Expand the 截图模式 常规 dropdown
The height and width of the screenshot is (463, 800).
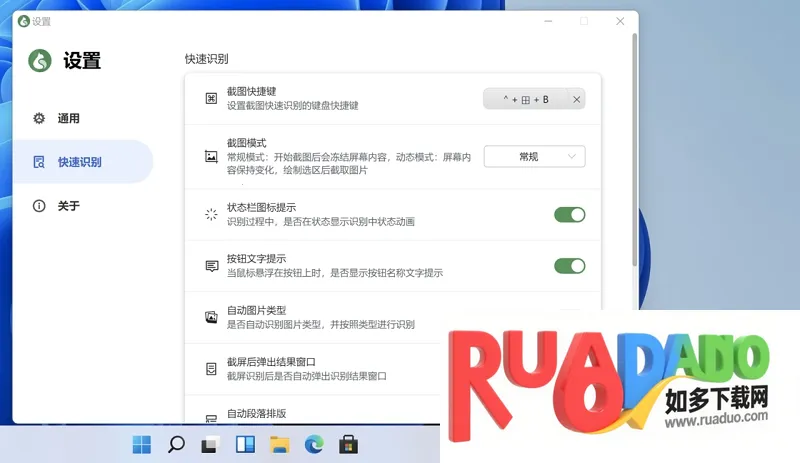(534, 156)
